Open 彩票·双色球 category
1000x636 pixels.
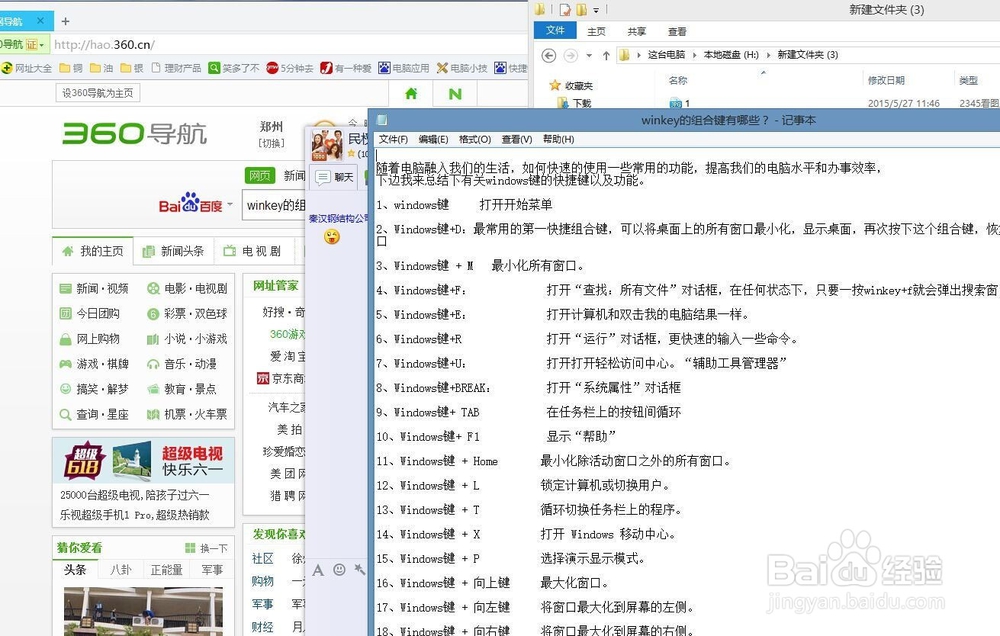click(x=187, y=314)
